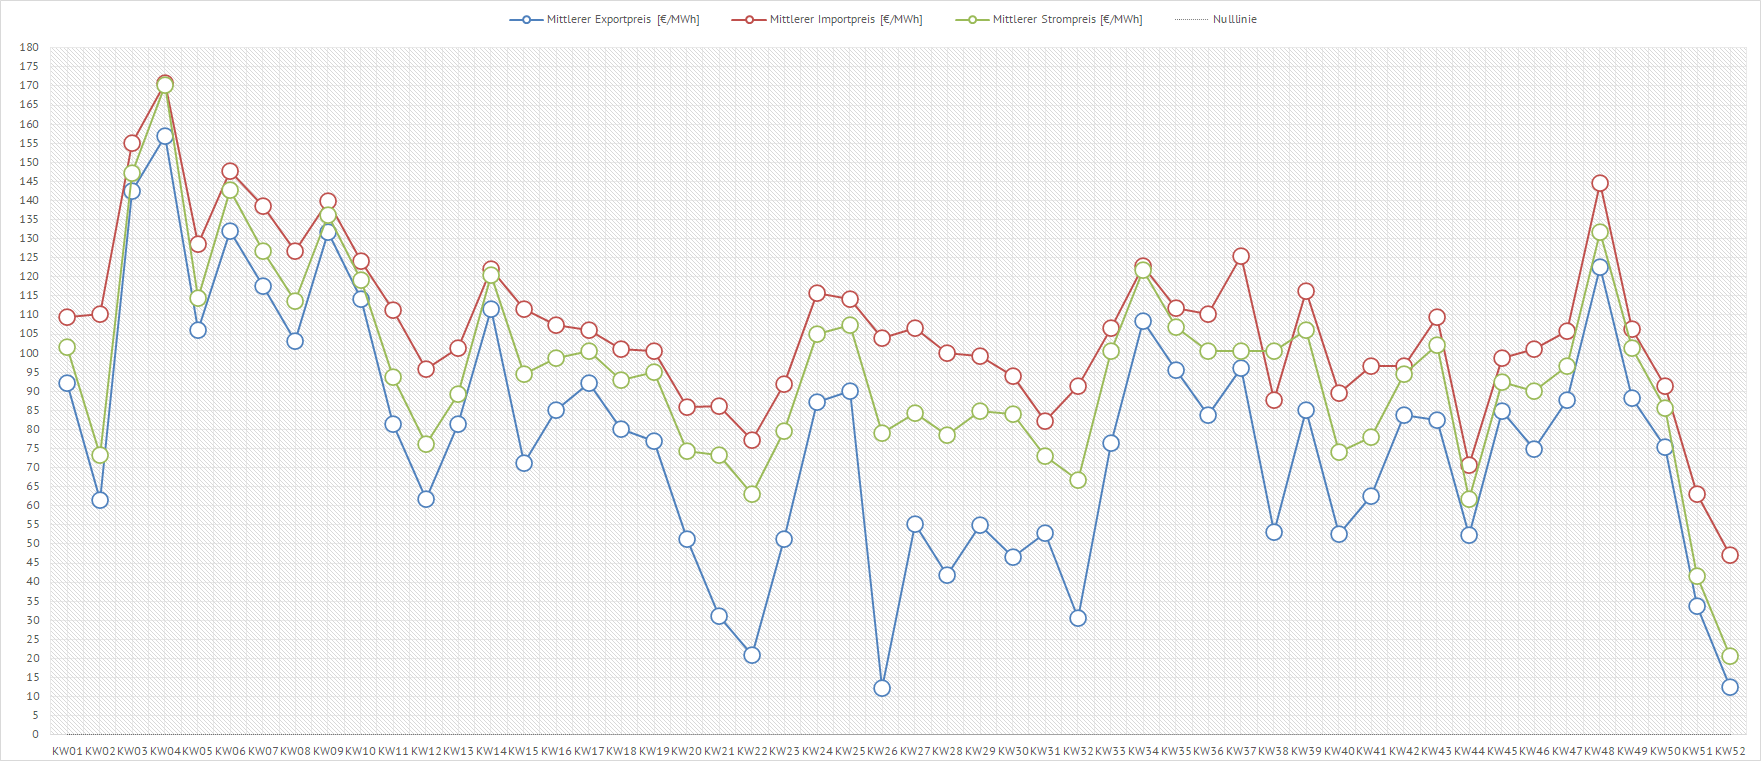Click the blue export point at KW22
This screenshot has height=761, width=1761.
click(x=752, y=655)
